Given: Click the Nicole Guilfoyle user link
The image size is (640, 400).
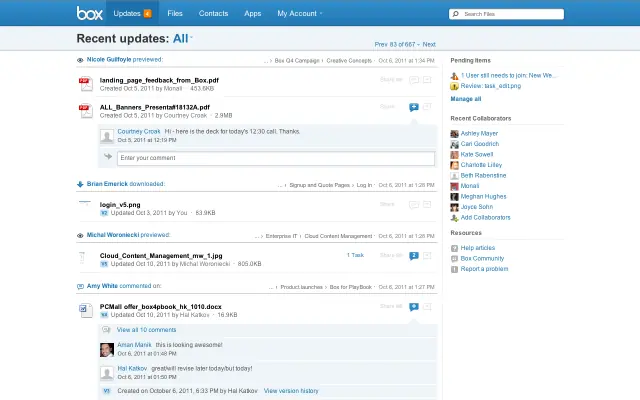Looking at the screenshot, I should [109, 59].
